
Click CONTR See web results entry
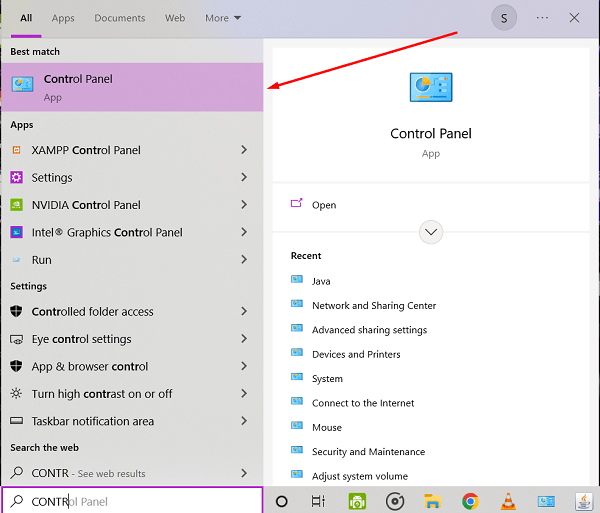tap(88, 473)
